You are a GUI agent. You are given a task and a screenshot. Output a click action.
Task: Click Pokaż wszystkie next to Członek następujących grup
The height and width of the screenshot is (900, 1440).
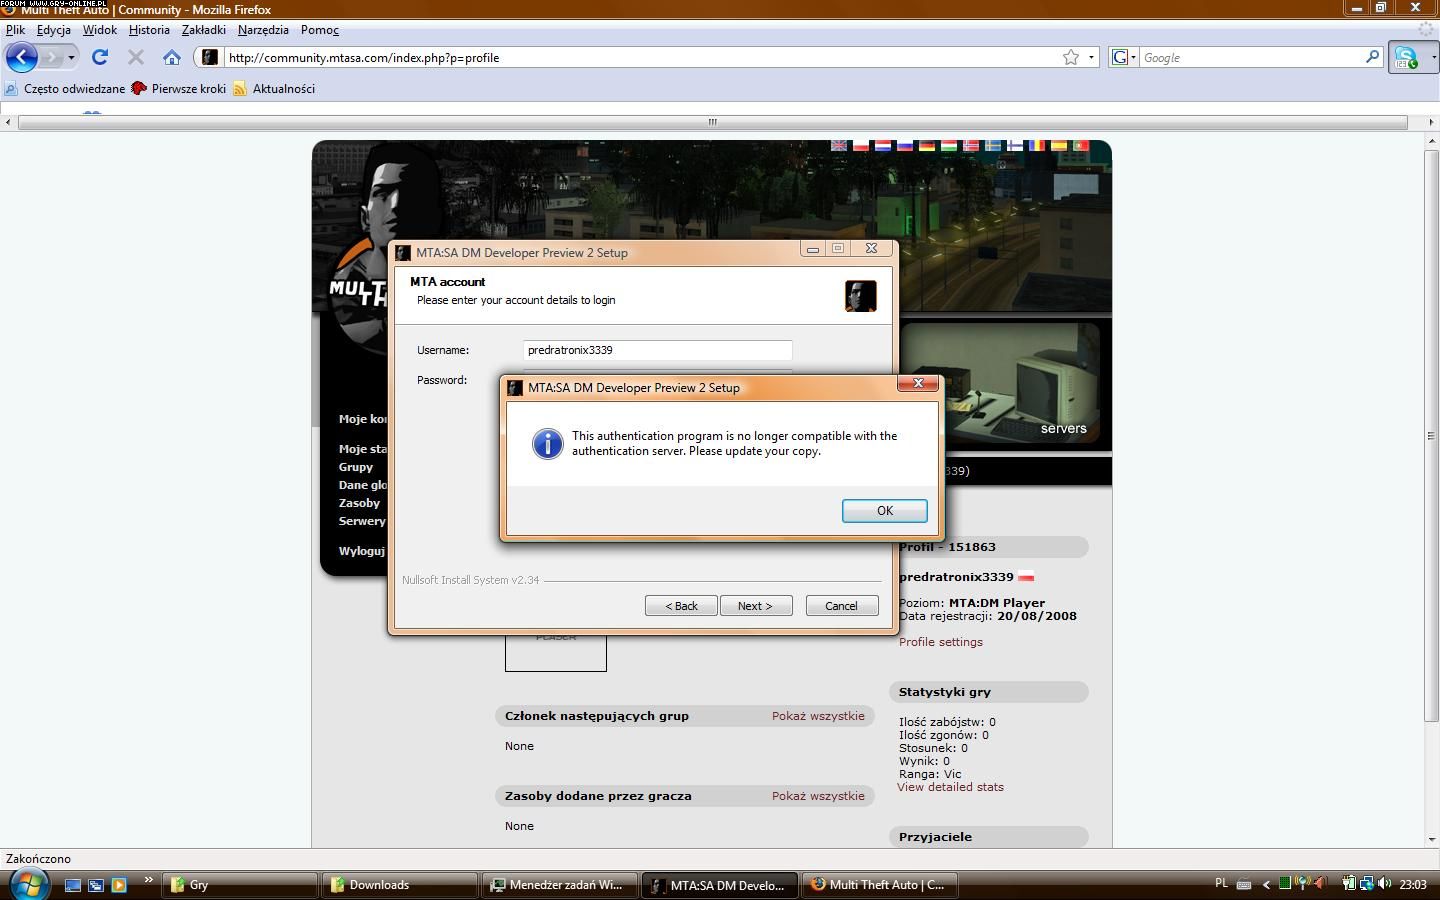click(818, 716)
